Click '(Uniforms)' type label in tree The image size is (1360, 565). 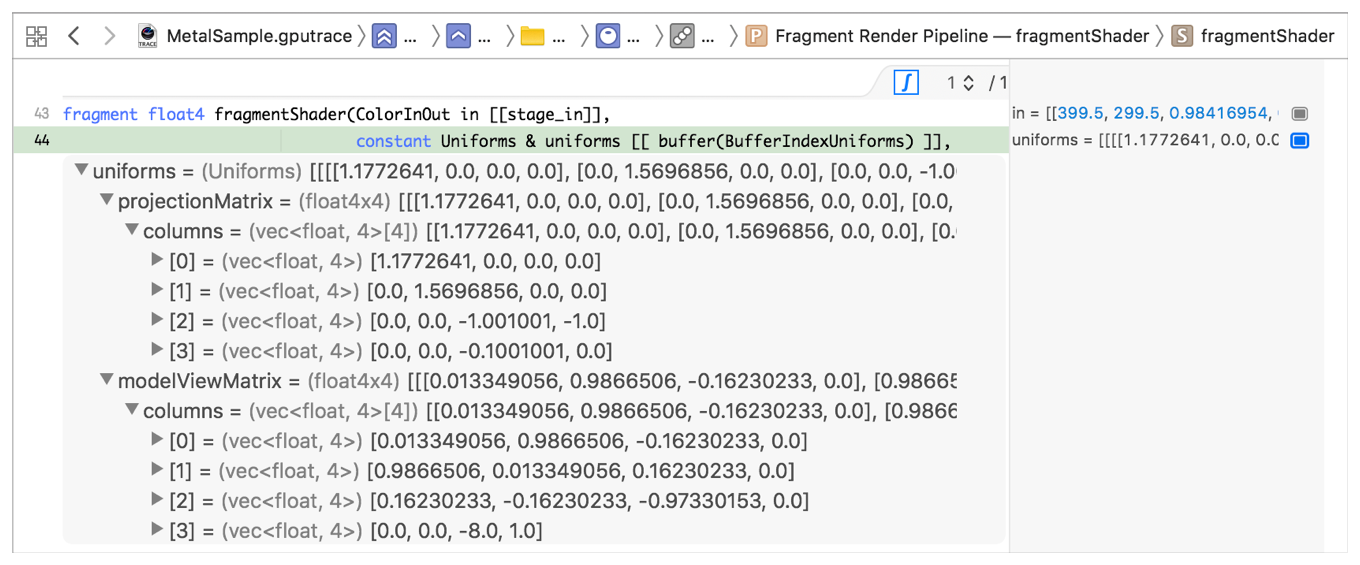click(251, 171)
